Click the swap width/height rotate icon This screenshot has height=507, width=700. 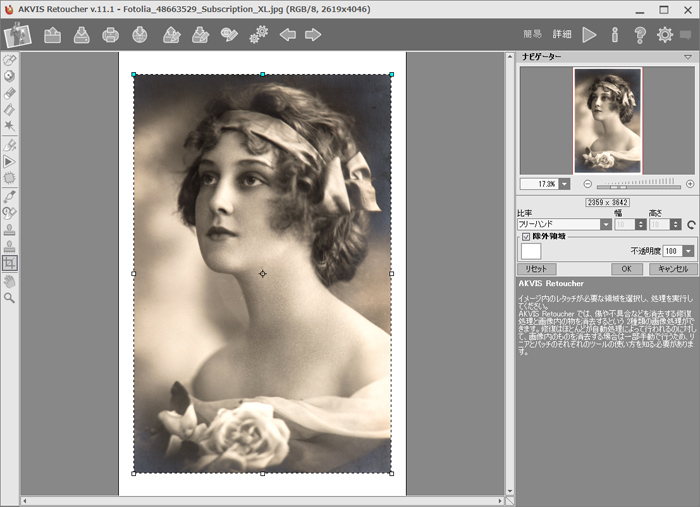pos(691,224)
